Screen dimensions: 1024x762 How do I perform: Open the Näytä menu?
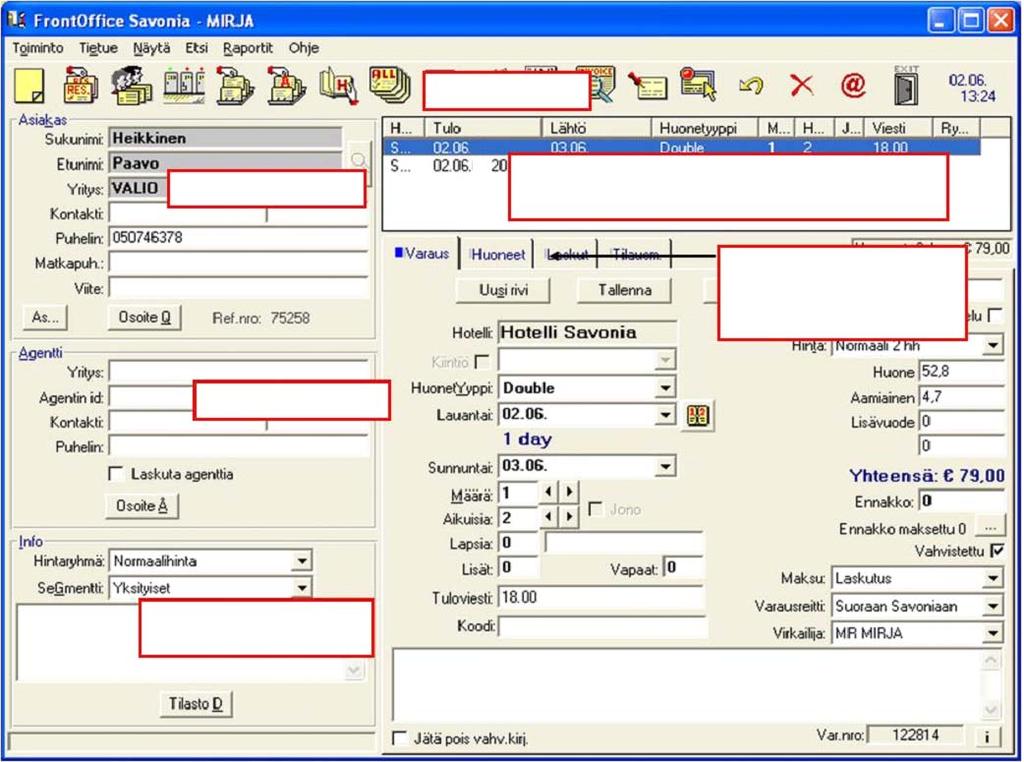(x=152, y=48)
